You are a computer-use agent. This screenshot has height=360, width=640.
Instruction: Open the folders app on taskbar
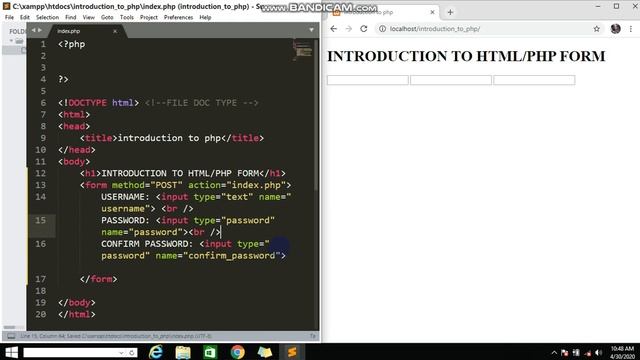(x=264, y=352)
